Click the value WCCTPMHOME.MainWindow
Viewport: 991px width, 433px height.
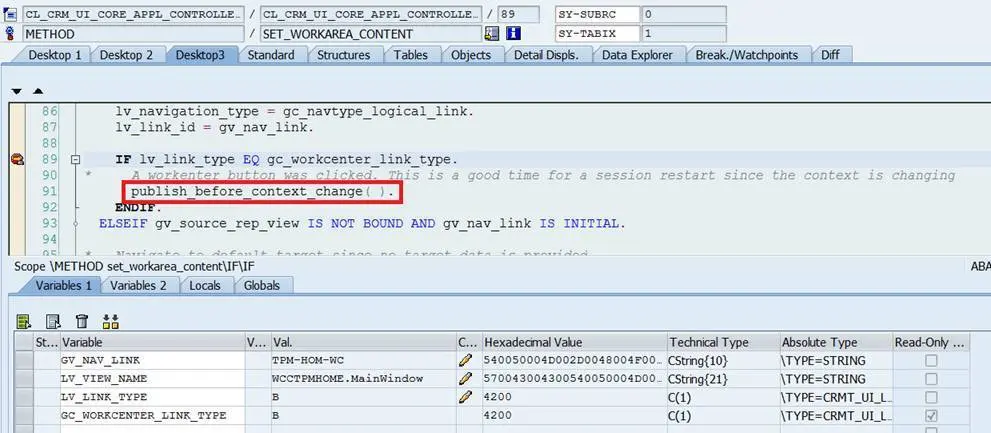click(x=348, y=379)
